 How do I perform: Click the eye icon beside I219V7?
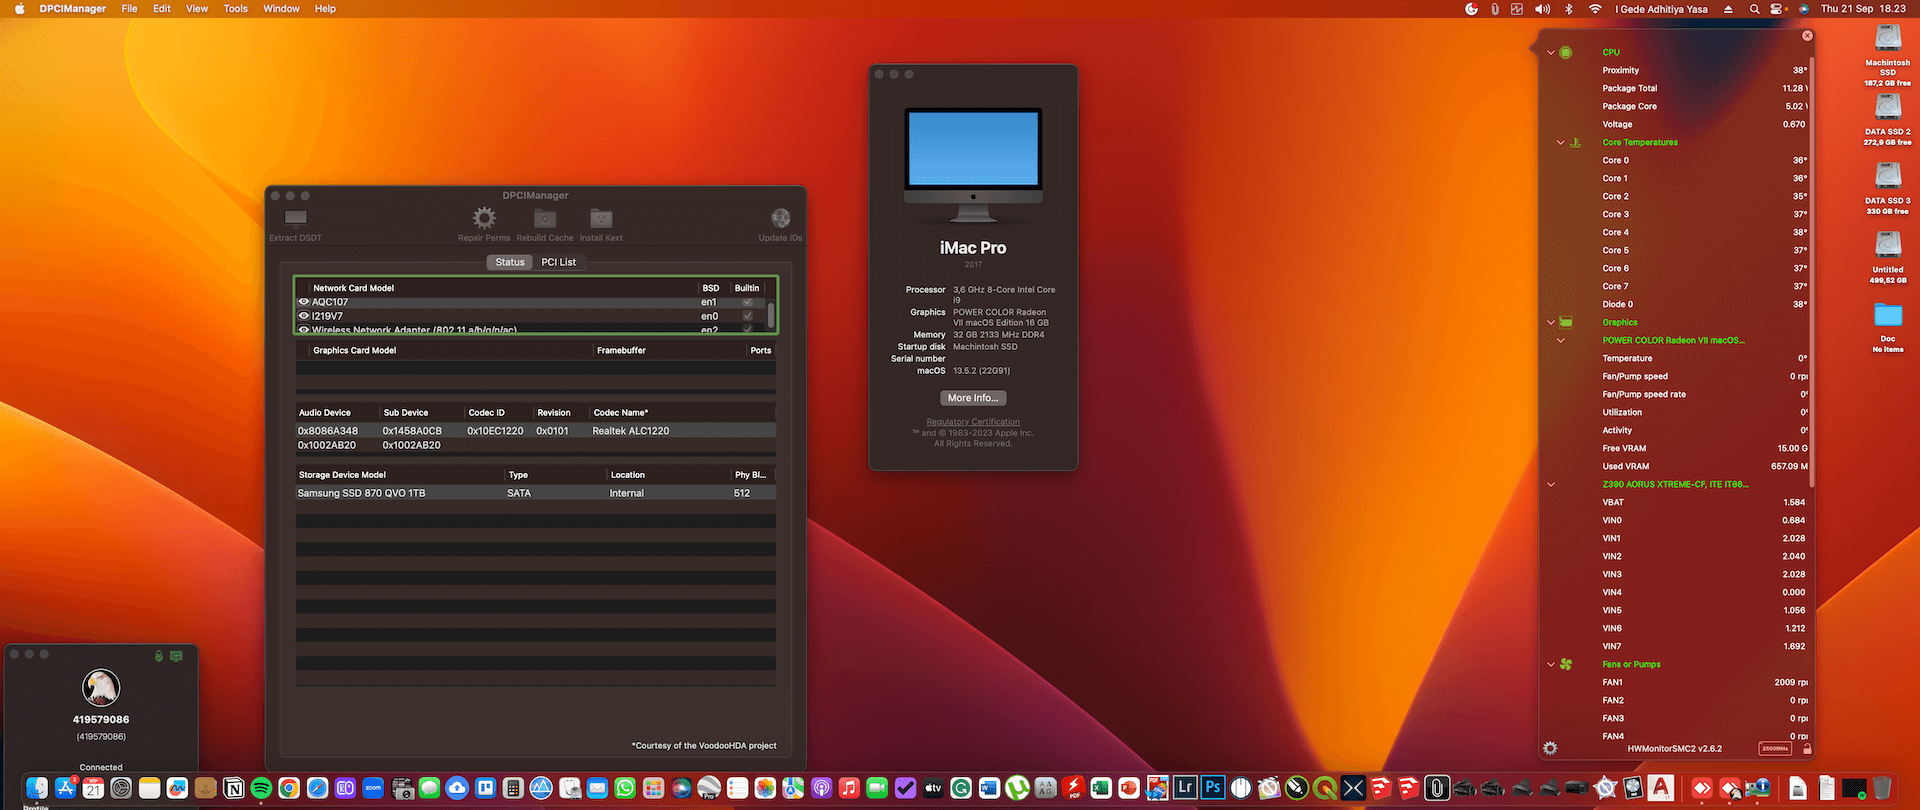[304, 316]
